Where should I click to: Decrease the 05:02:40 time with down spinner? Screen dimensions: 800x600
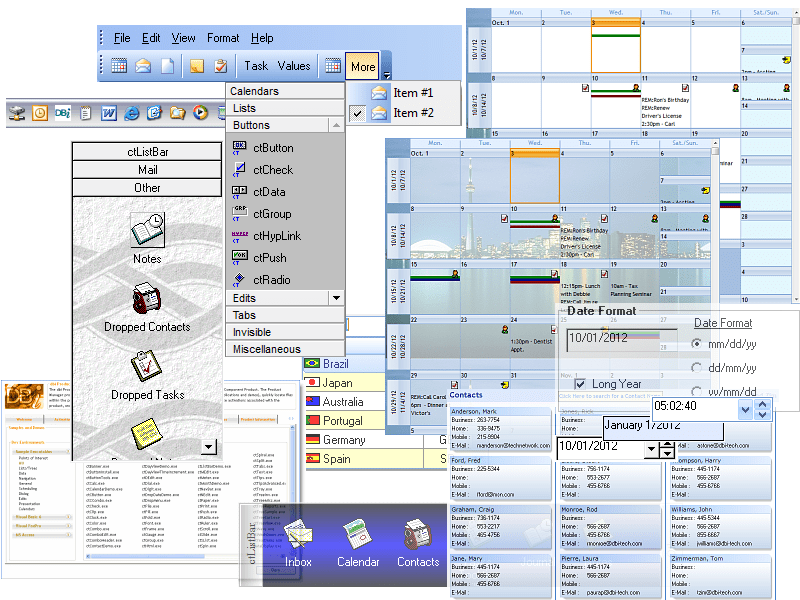(763, 414)
